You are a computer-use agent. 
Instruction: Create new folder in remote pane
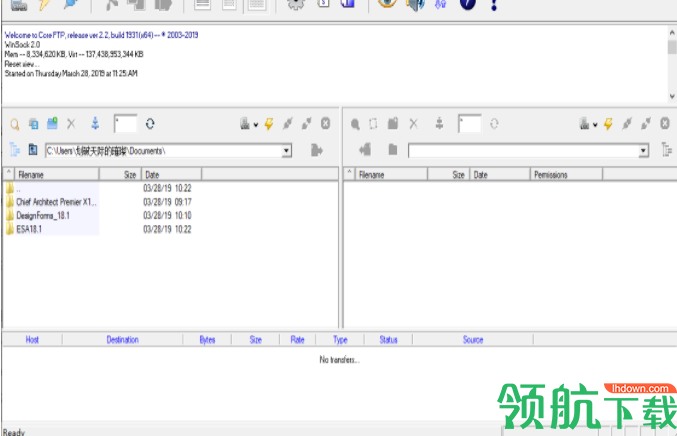tap(392, 123)
